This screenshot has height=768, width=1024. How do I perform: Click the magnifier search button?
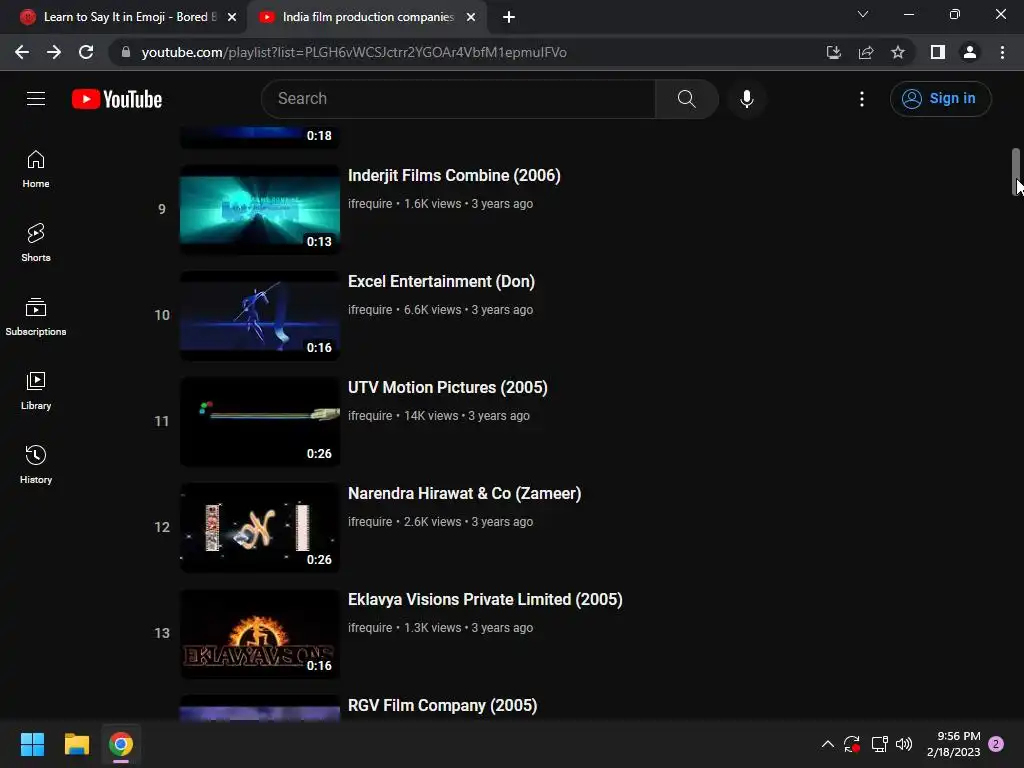(x=686, y=99)
